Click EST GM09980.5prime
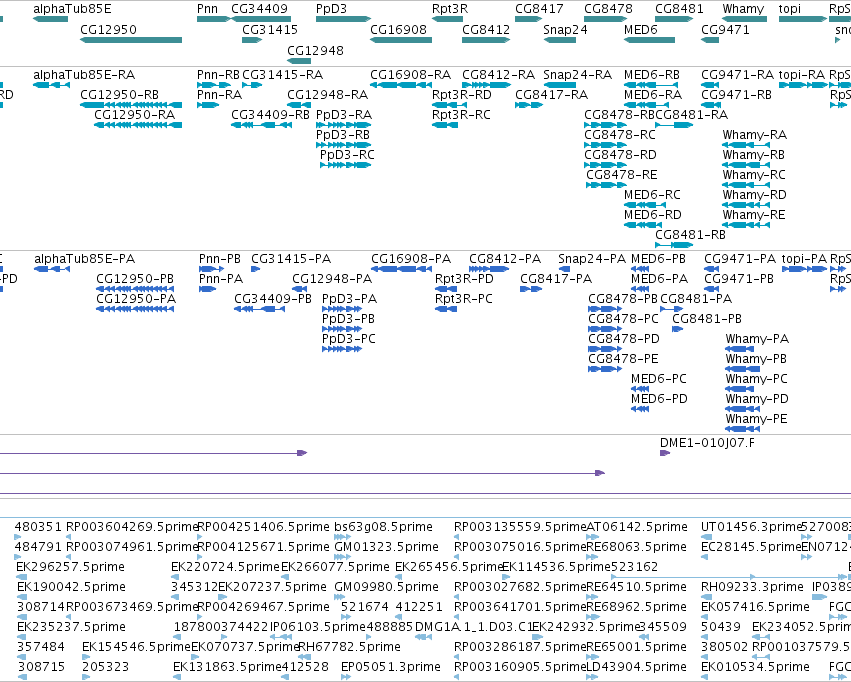Image resolution: width=851 pixels, height=682 pixels. coord(386,587)
